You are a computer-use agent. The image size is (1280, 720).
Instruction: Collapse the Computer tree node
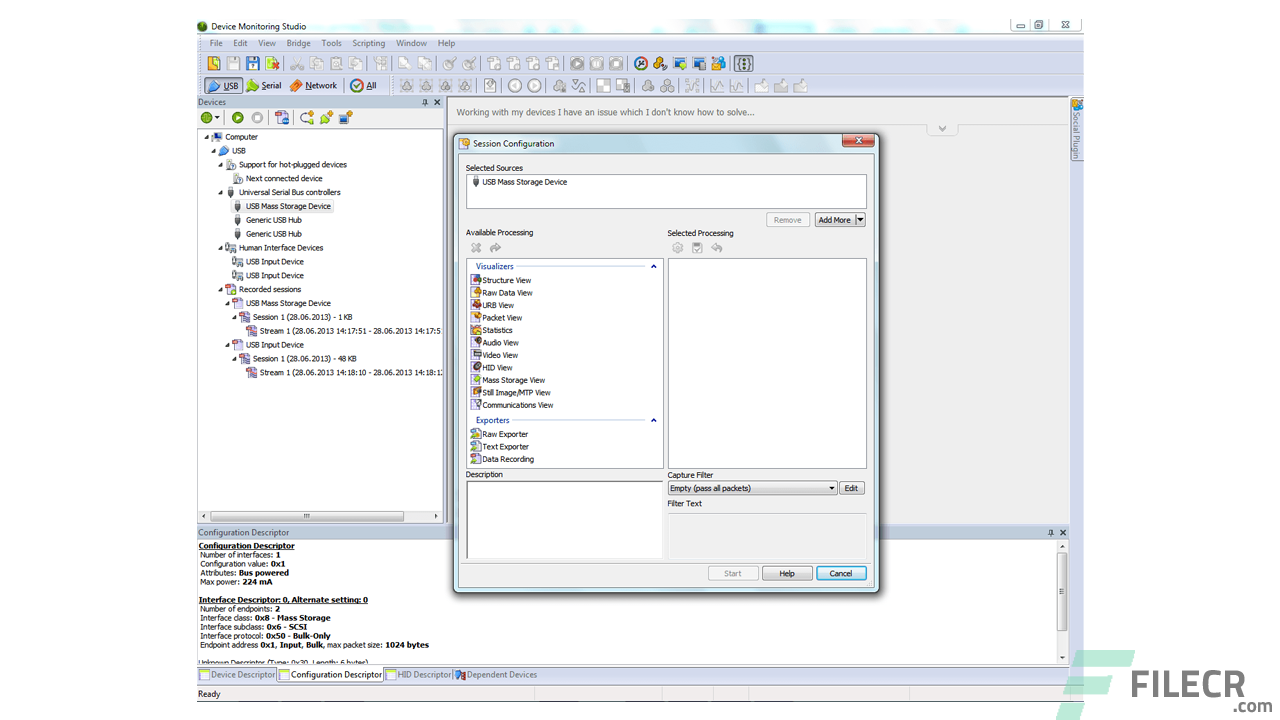click(207, 137)
